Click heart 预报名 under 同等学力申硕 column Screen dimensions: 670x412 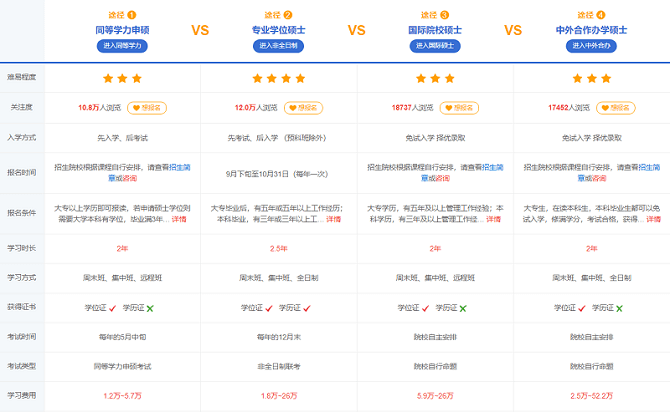(151, 105)
